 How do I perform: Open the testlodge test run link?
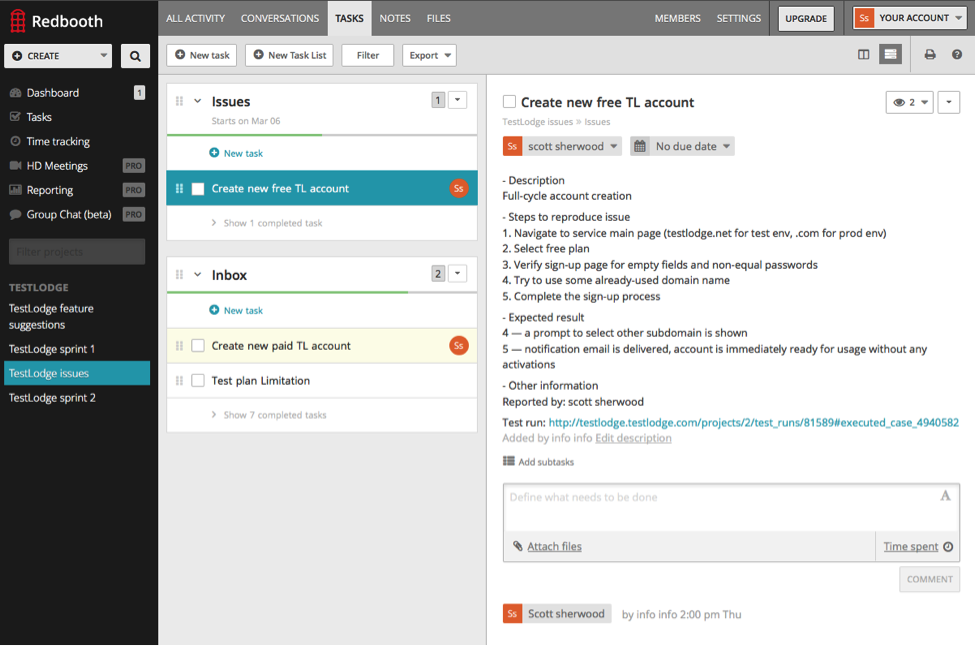(753, 423)
